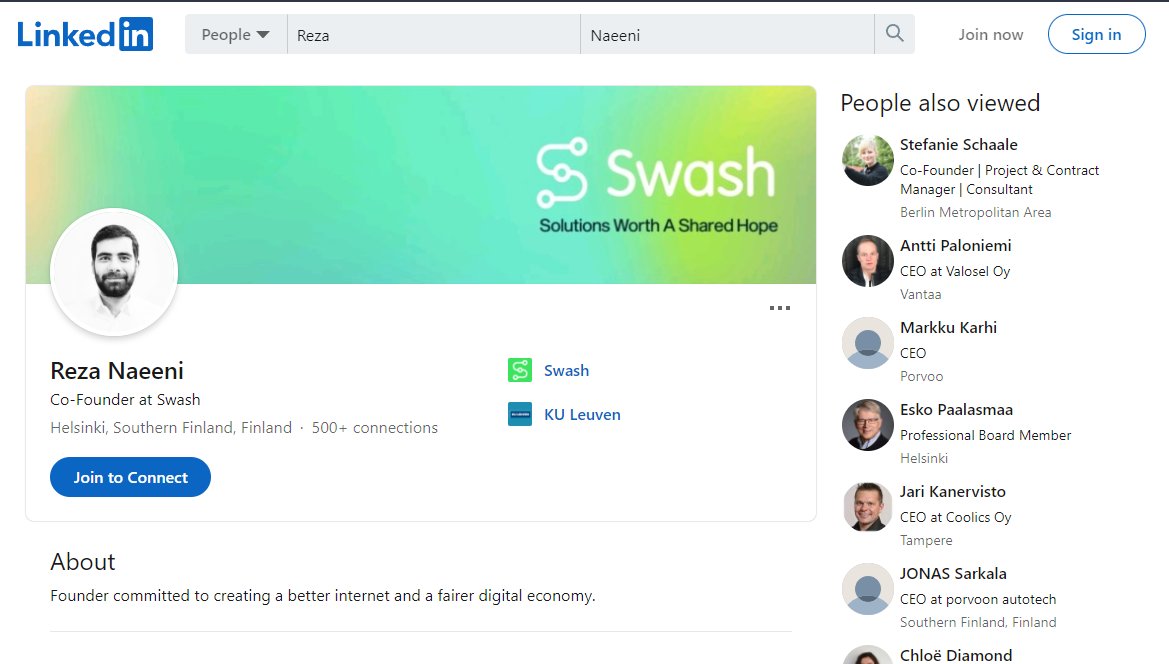Image resolution: width=1169 pixels, height=664 pixels.
Task: Click the Sign in button
Action: [x=1097, y=34]
